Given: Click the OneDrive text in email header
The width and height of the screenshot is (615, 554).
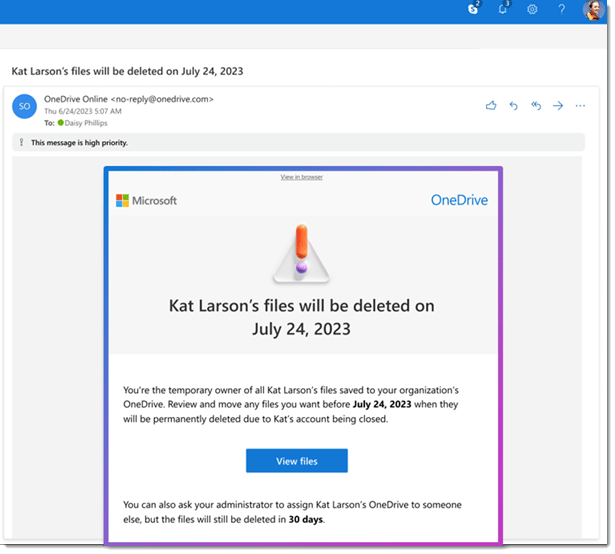Looking at the screenshot, I should pos(459,200).
